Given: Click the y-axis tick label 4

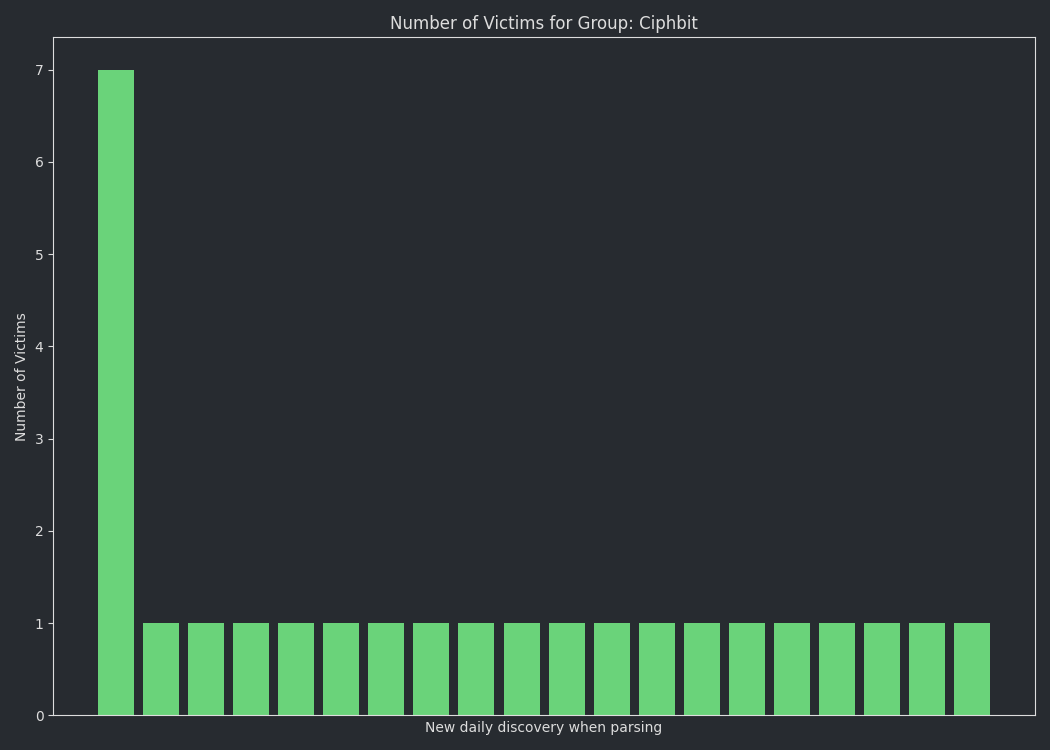Looking at the screenshot, I should pyautogui.click(x=40, y=347).
